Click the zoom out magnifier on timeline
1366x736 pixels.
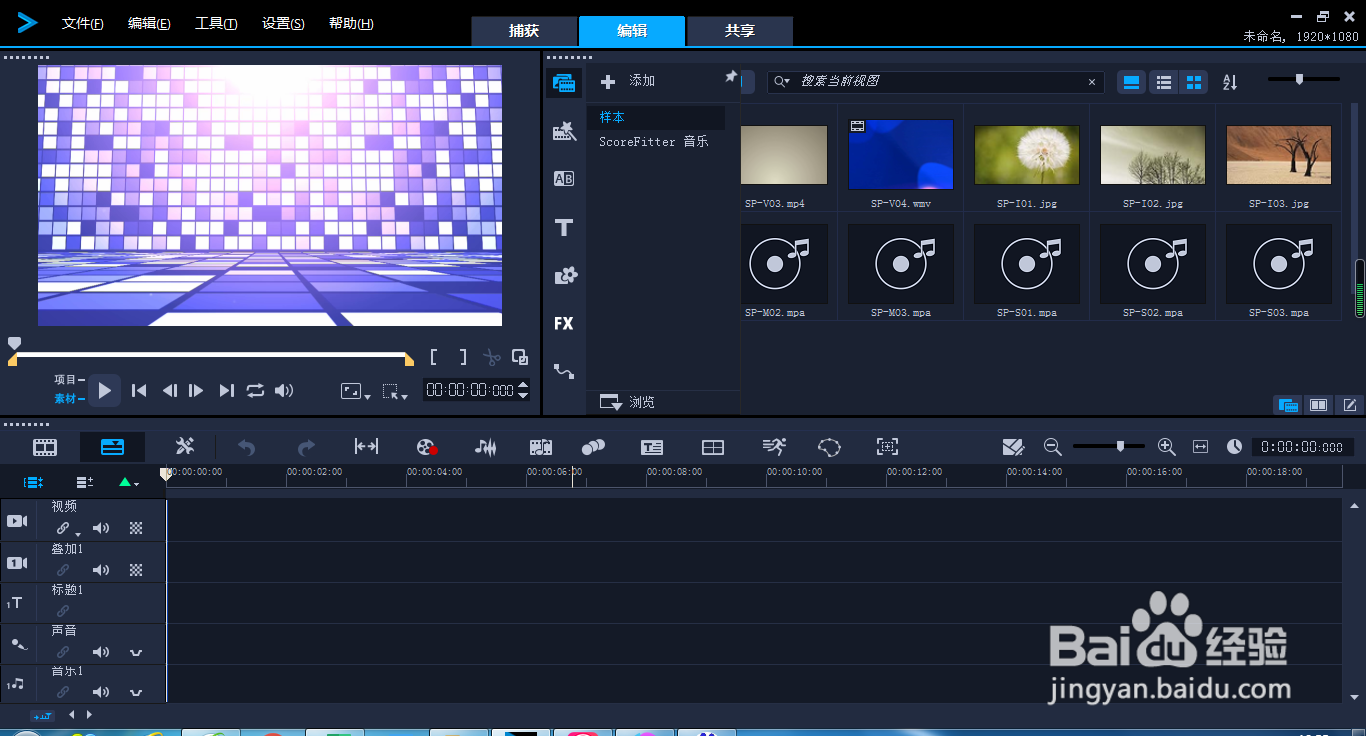[1052, 447]
